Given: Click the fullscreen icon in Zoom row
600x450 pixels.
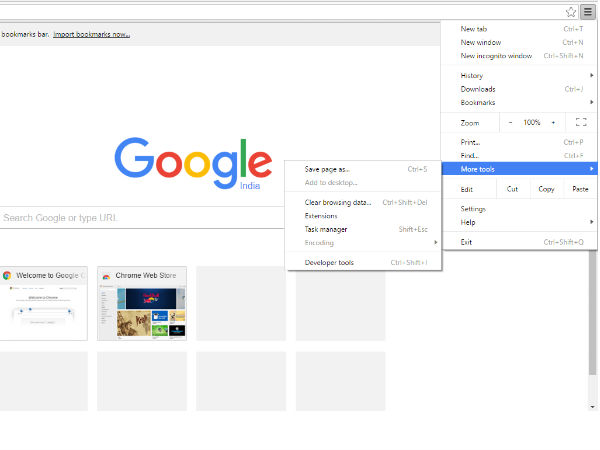Looking at the screenshot, I should click(581, 122).
